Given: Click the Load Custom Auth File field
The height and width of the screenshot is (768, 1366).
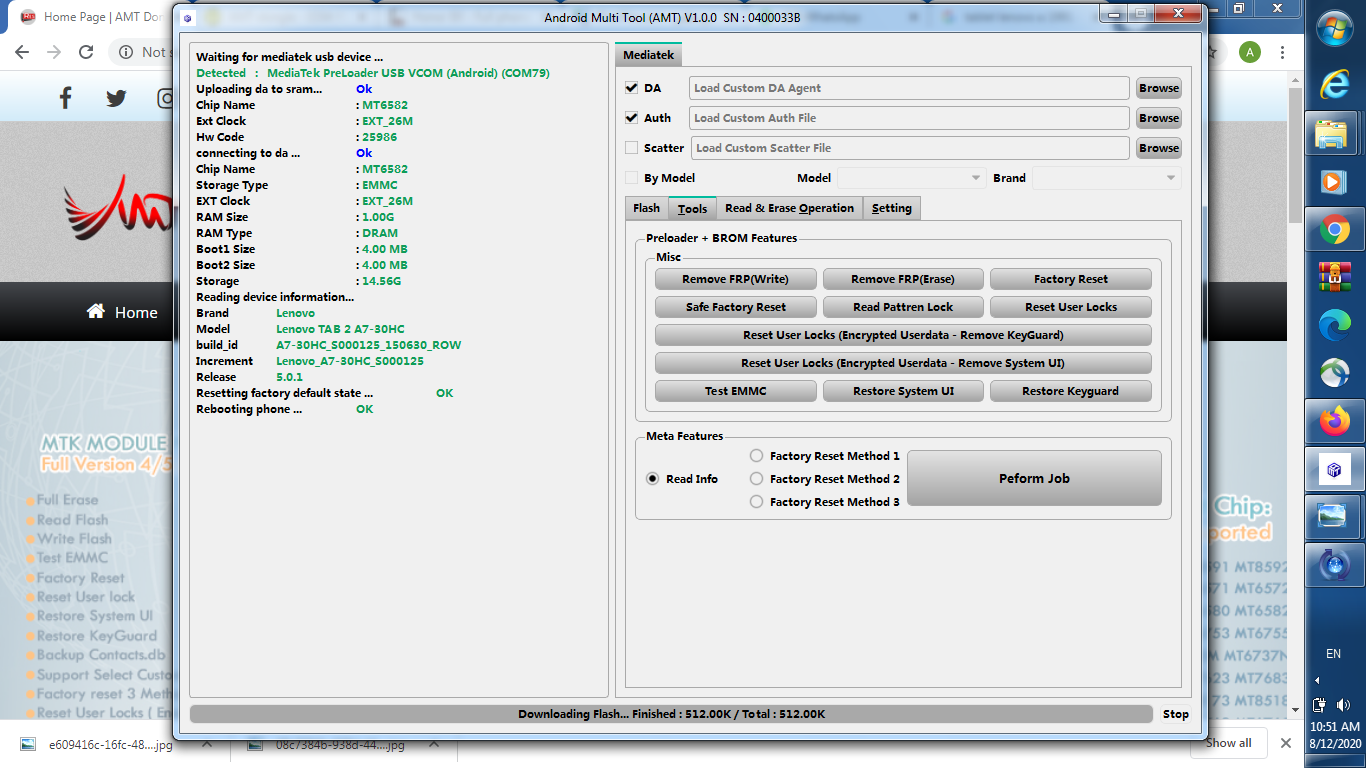Looking at the screenshot, I should pyautogui.click(x=909, y=118).
